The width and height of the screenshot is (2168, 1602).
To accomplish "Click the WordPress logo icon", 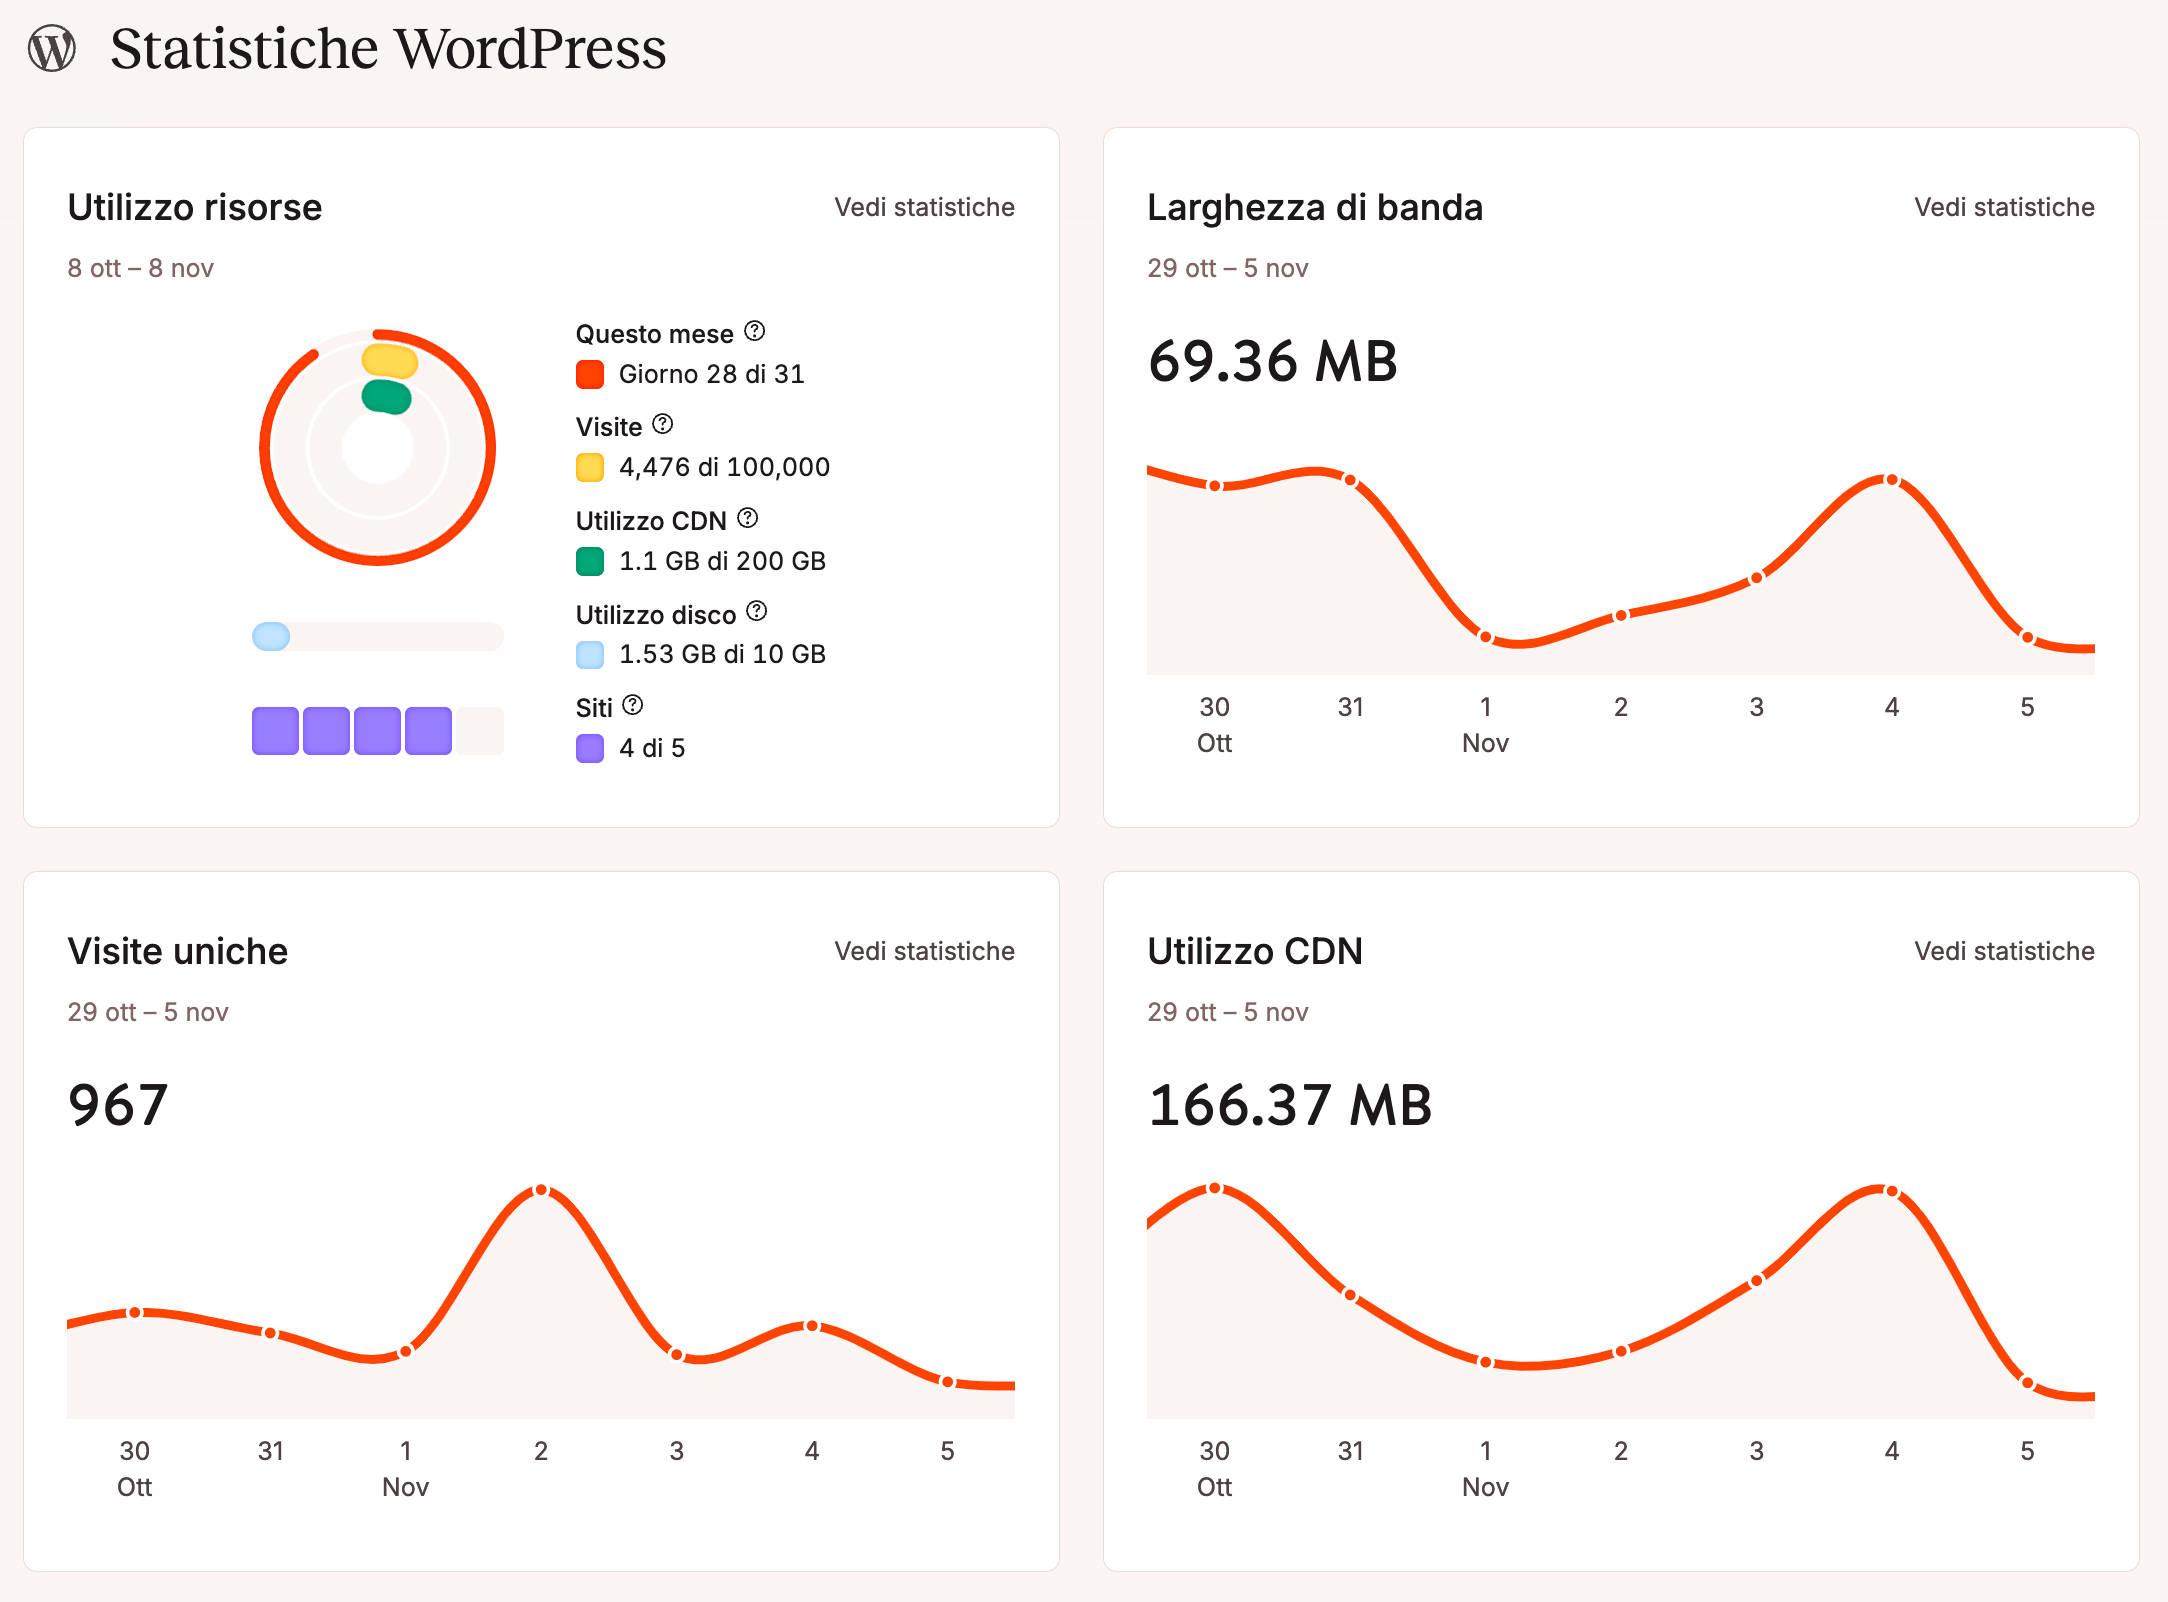I will click(x=52, y=49).
